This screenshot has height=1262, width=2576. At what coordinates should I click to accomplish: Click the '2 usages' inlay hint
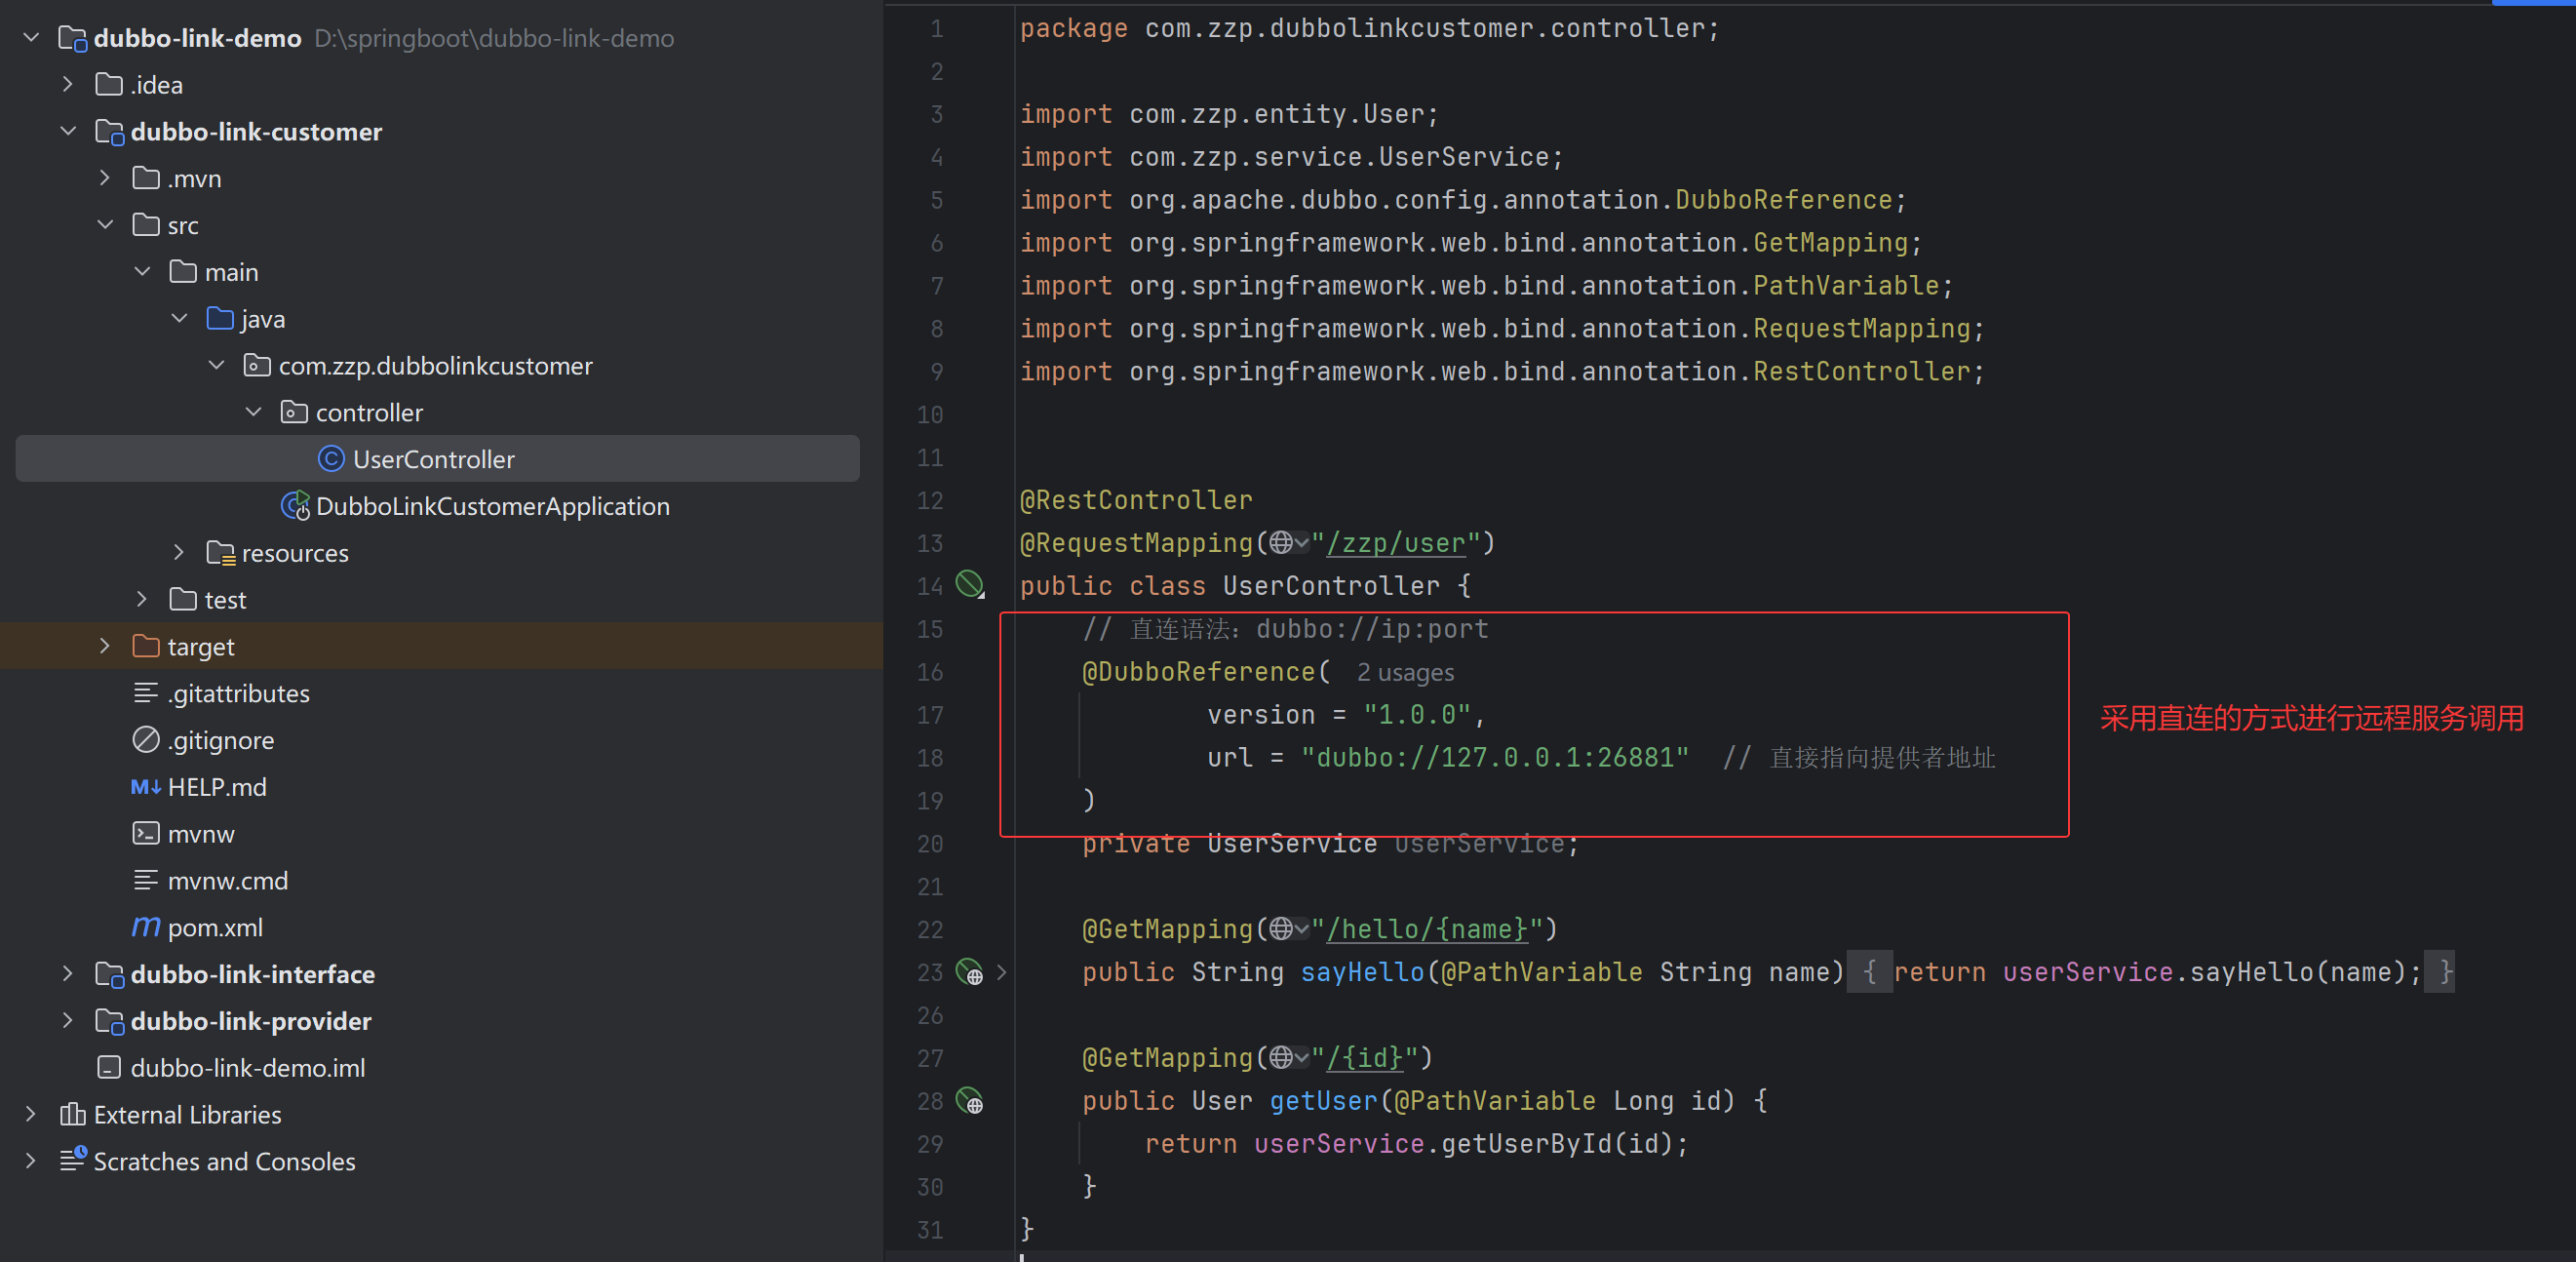pyautogui.click(x=1404, y=673)
